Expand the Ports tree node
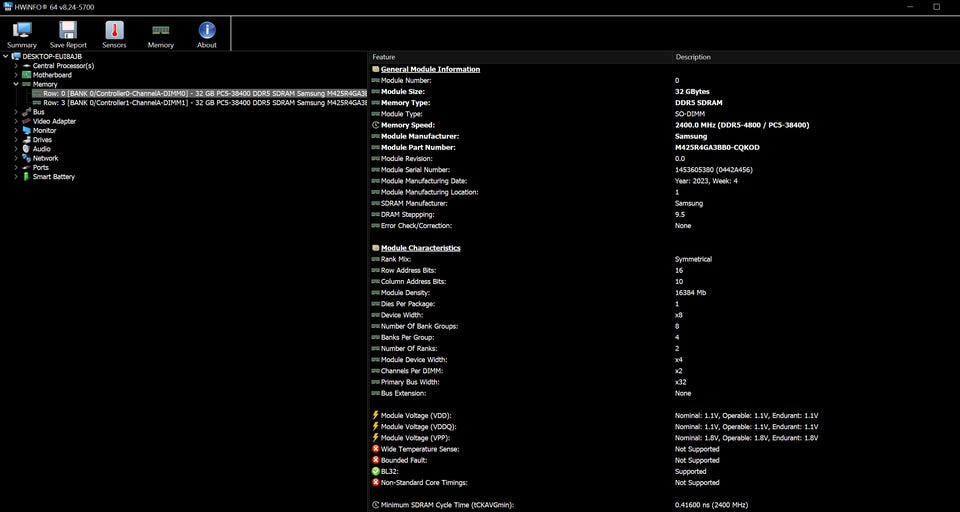The width and height of the screenshot is (960, 512). click(17, 167)
